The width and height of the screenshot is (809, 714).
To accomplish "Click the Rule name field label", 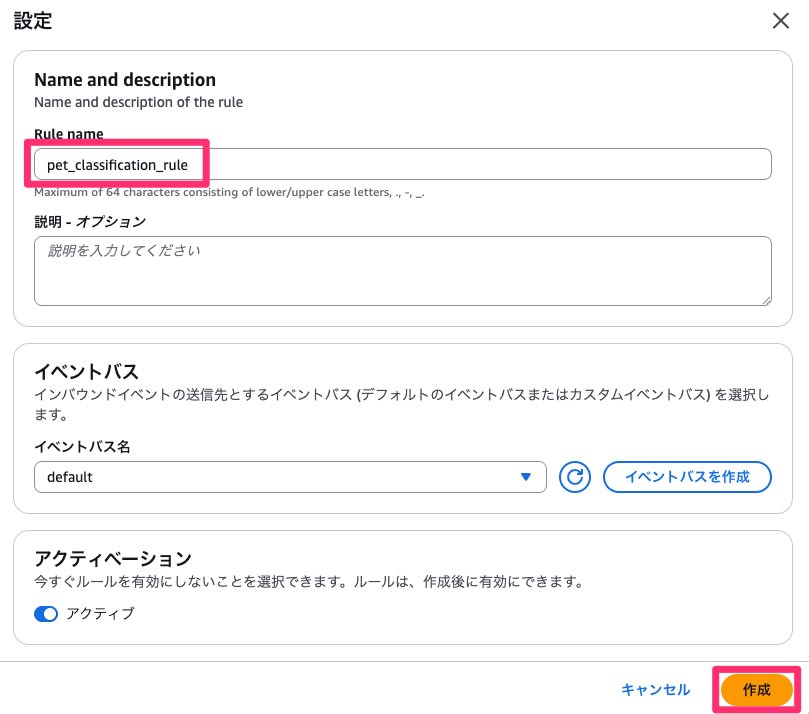I will 68,134.
